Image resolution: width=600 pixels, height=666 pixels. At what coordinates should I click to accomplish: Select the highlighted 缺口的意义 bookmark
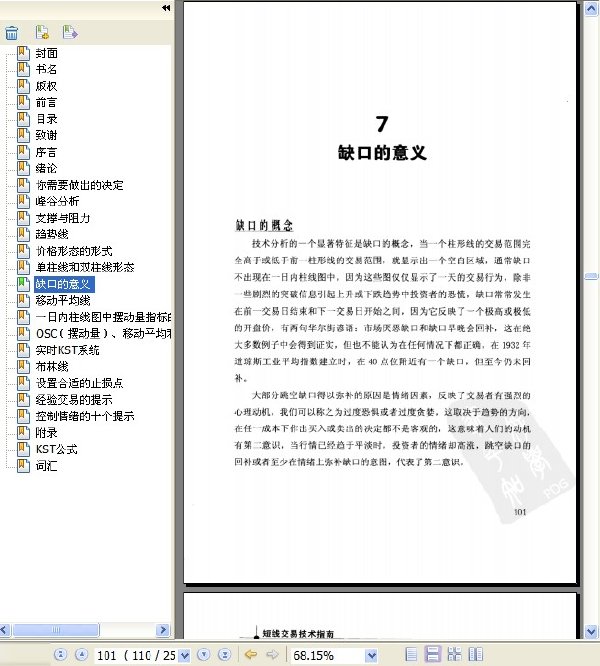pyautogui.click(x=64, y=284)
